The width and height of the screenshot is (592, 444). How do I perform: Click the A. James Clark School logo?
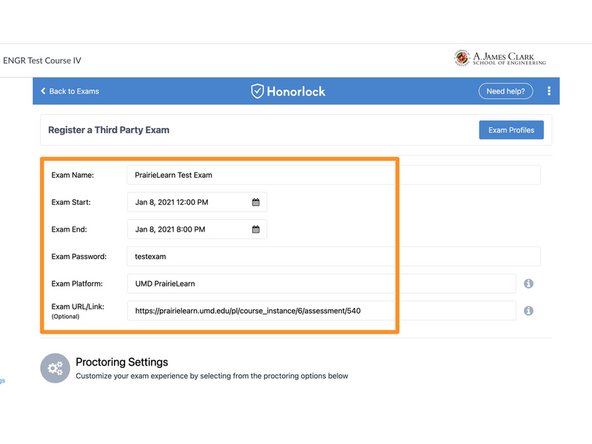coord(500,58)
